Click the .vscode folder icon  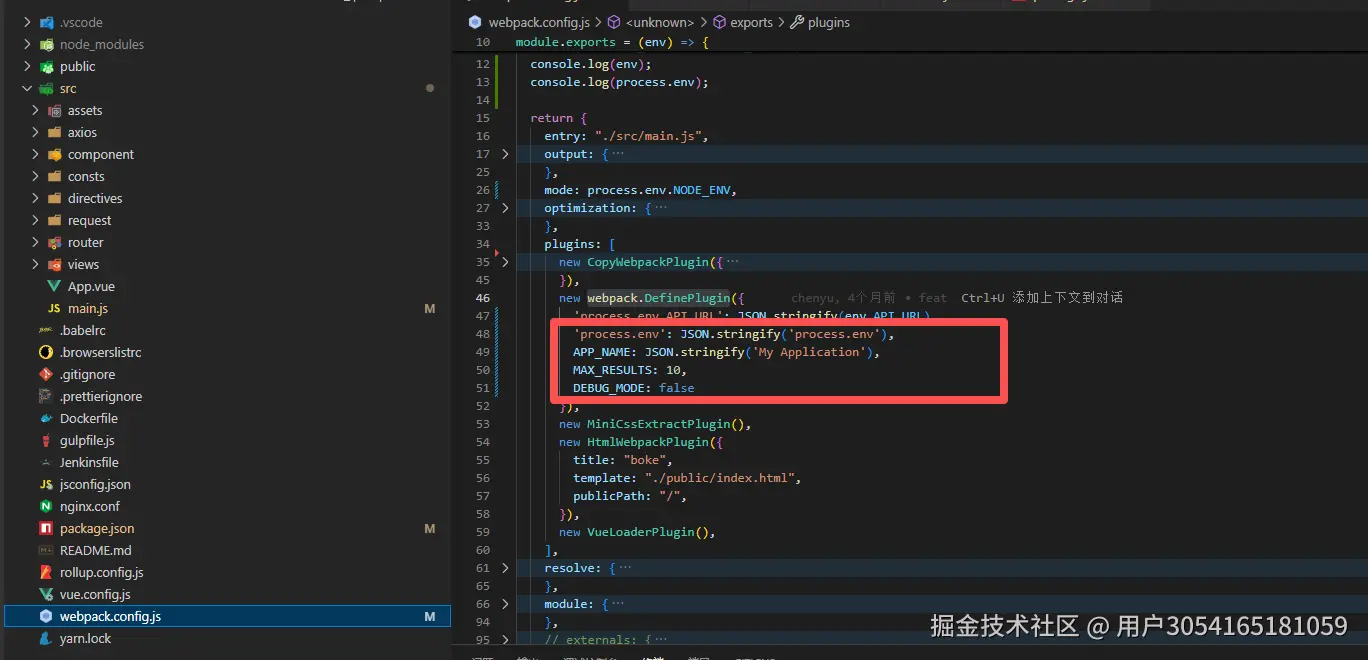[46, 22]
